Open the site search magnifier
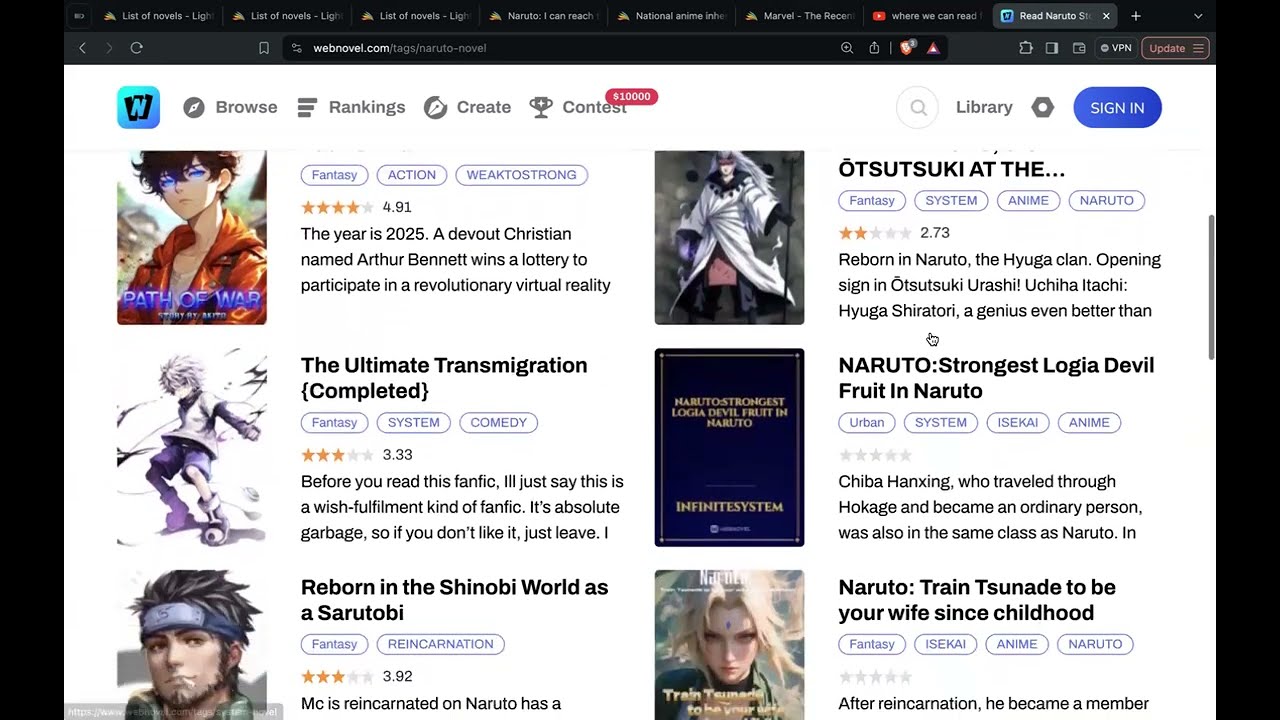This screenshot has width=1280, height=720. 918,108
